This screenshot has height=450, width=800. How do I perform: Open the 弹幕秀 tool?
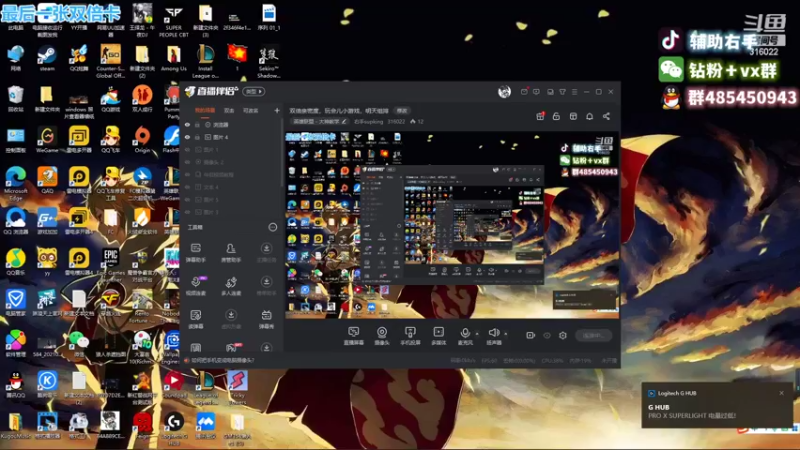[x=266, y=319]
